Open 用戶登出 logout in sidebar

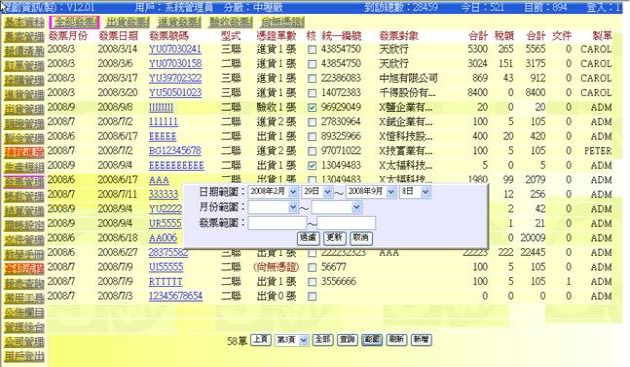point(24,356)
